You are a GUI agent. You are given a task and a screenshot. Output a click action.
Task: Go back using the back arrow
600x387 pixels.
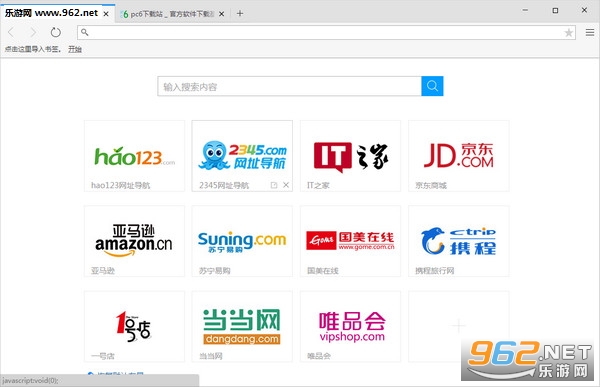coord(11,33)
